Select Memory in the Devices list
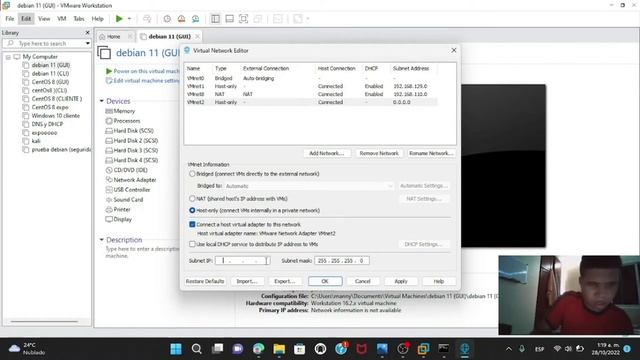Image resolution: width=640 pixels, height=360 pixels. [124, 111]
